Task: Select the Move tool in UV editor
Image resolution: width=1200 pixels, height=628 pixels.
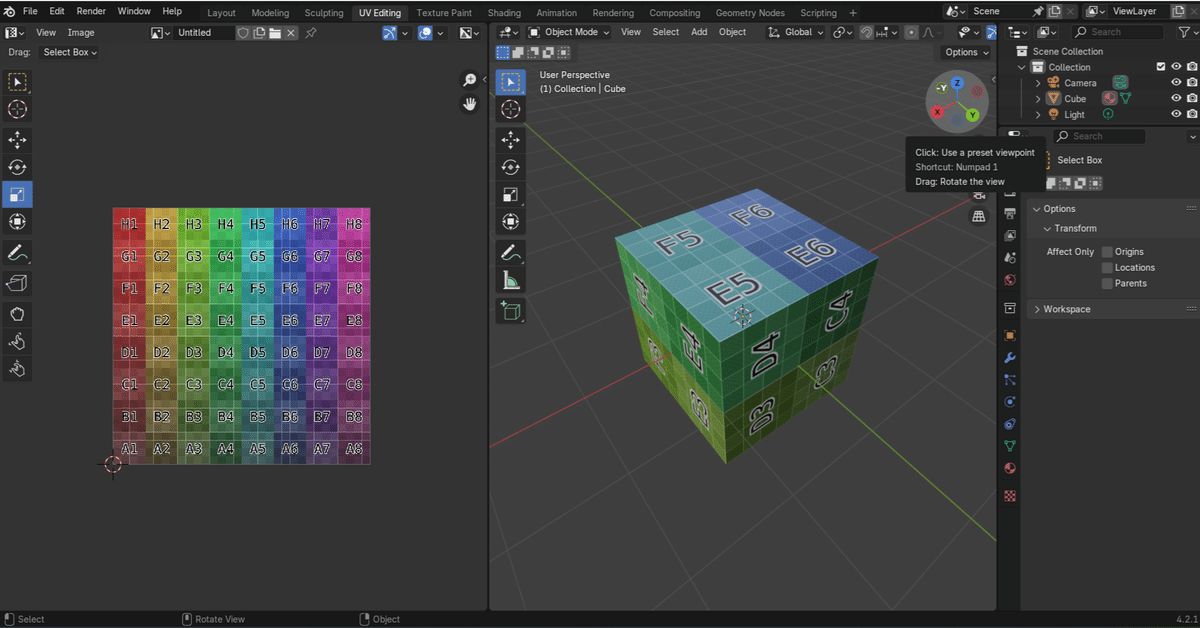Action: tap(18, 140)
